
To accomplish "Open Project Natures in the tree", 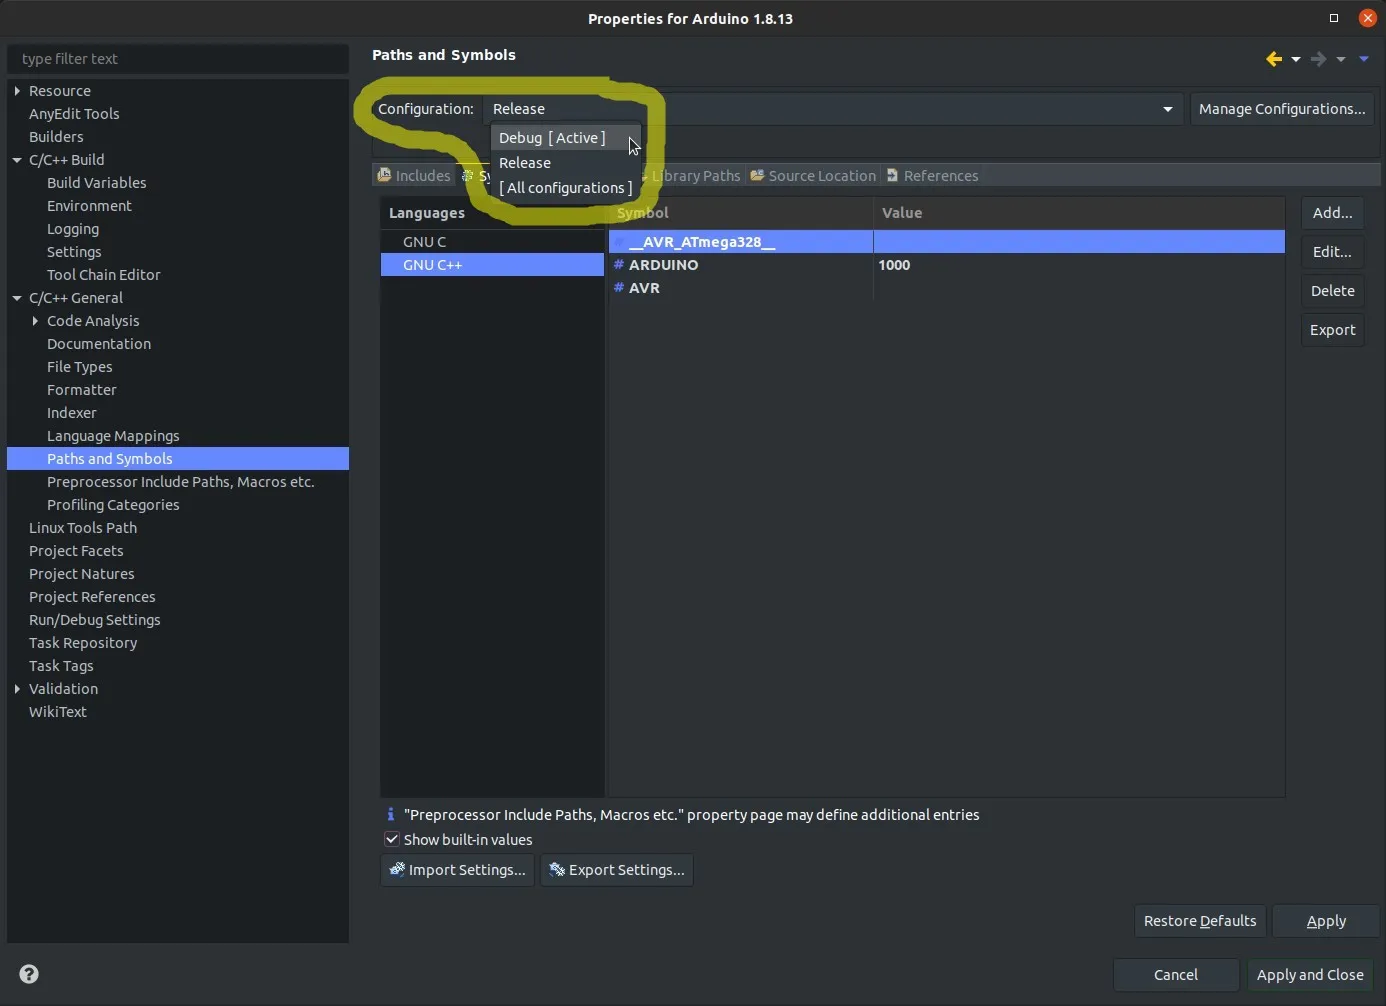I will 81,574.
